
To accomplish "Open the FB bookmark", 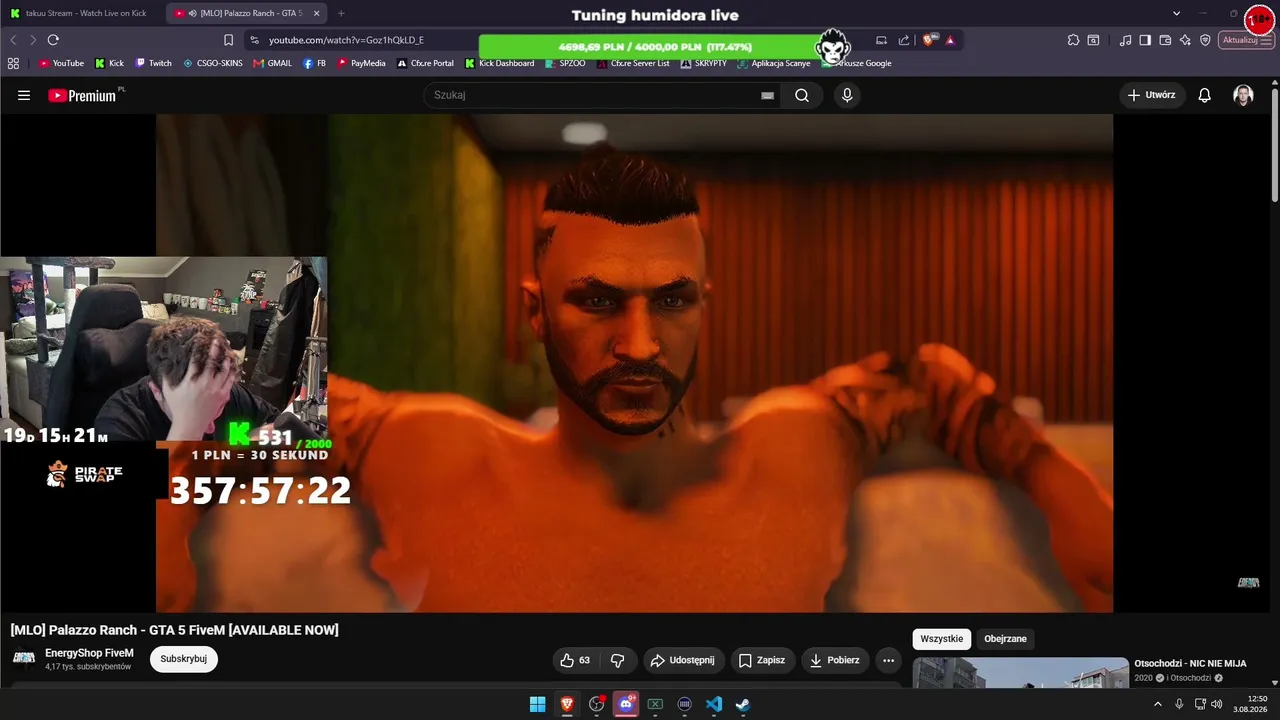I will (x=314, y=63).
